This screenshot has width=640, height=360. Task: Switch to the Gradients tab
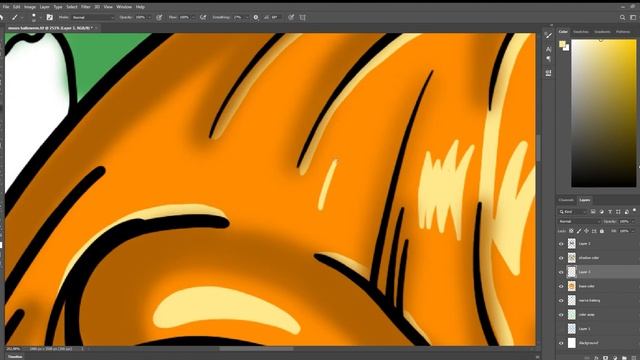point(602,32)
